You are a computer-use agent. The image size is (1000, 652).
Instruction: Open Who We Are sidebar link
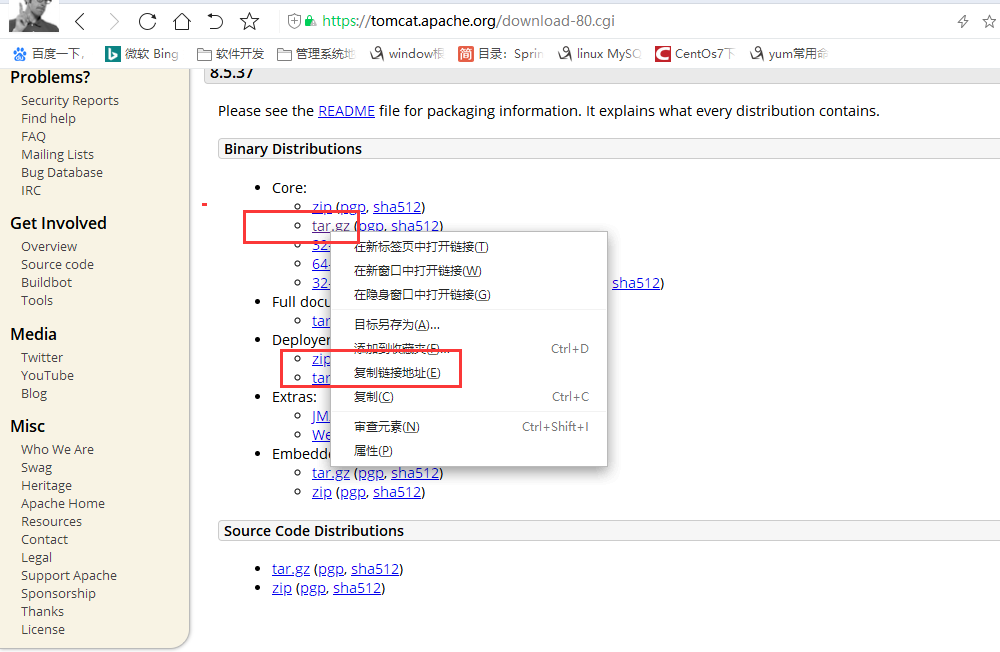click(x=57, y=449)
